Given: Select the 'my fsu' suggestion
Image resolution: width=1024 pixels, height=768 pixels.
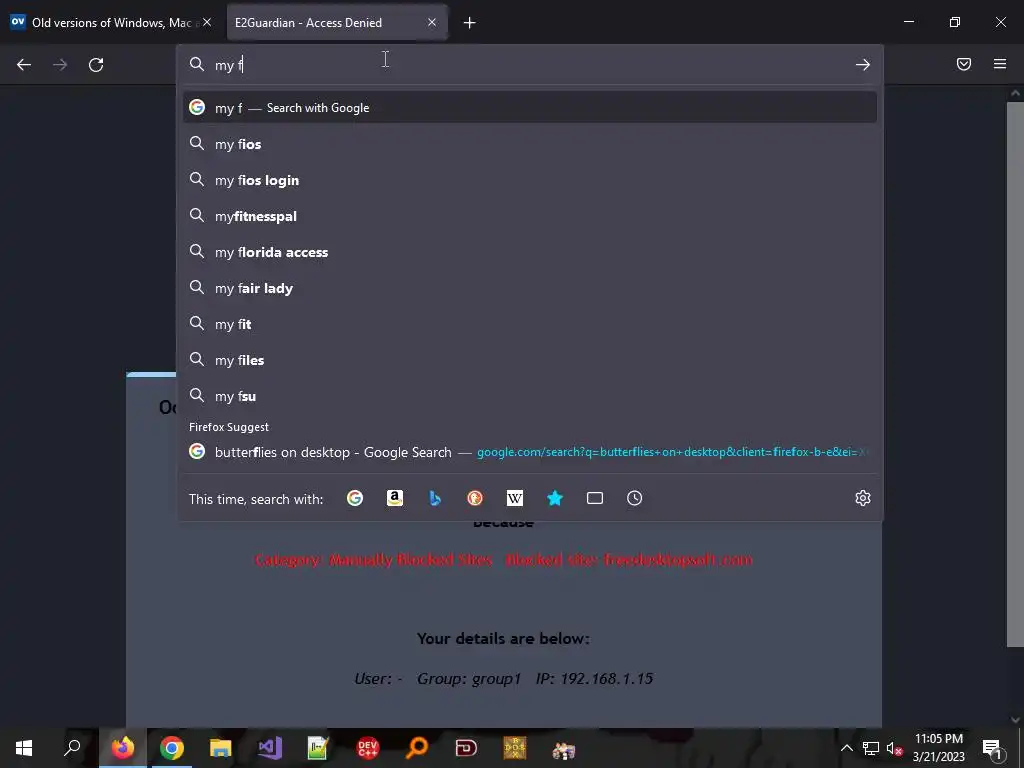Looking at the screenshot, I should pos(530,396).
